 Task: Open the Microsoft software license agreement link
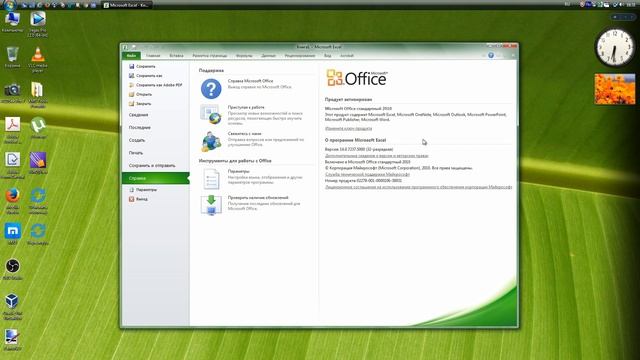418,187
